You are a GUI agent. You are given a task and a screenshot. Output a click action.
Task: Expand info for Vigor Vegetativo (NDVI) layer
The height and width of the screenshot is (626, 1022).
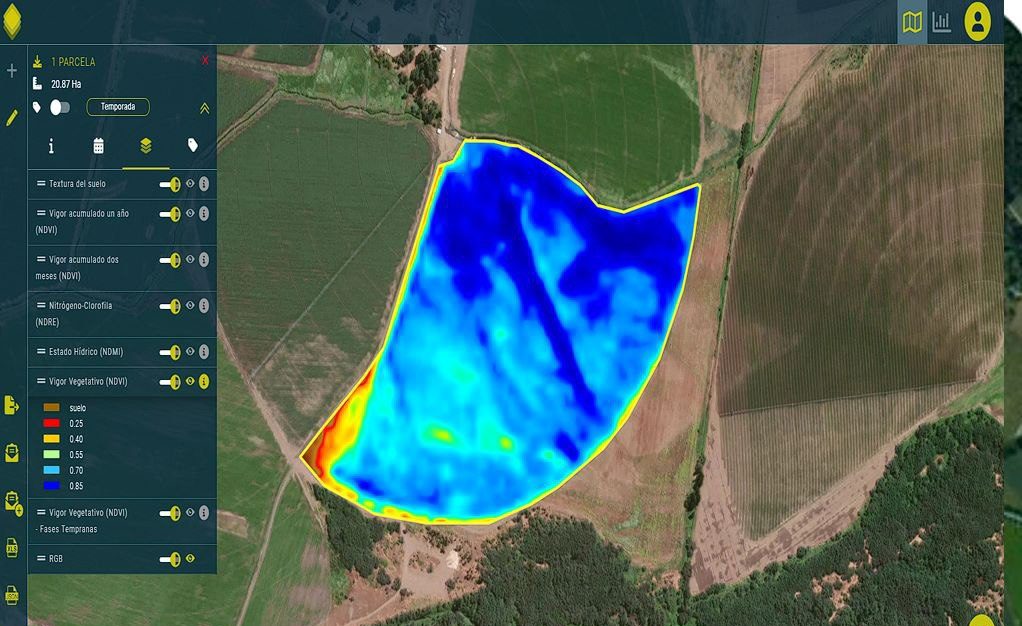[x=204, y=382]
